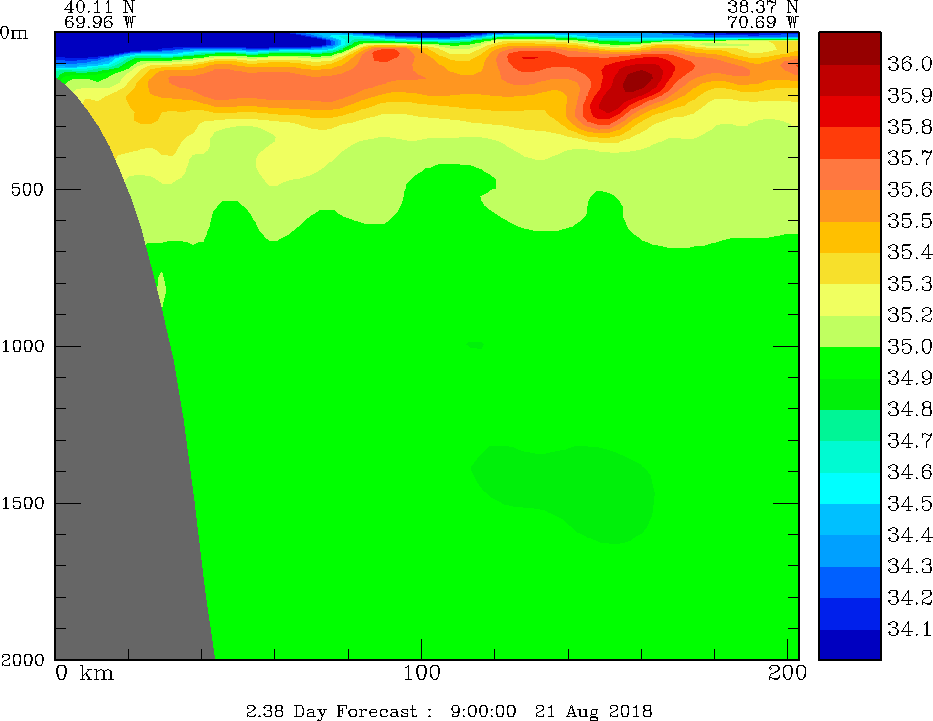Click the '35.9' colorbar value

pyautogui.click(x=909, y=96)
